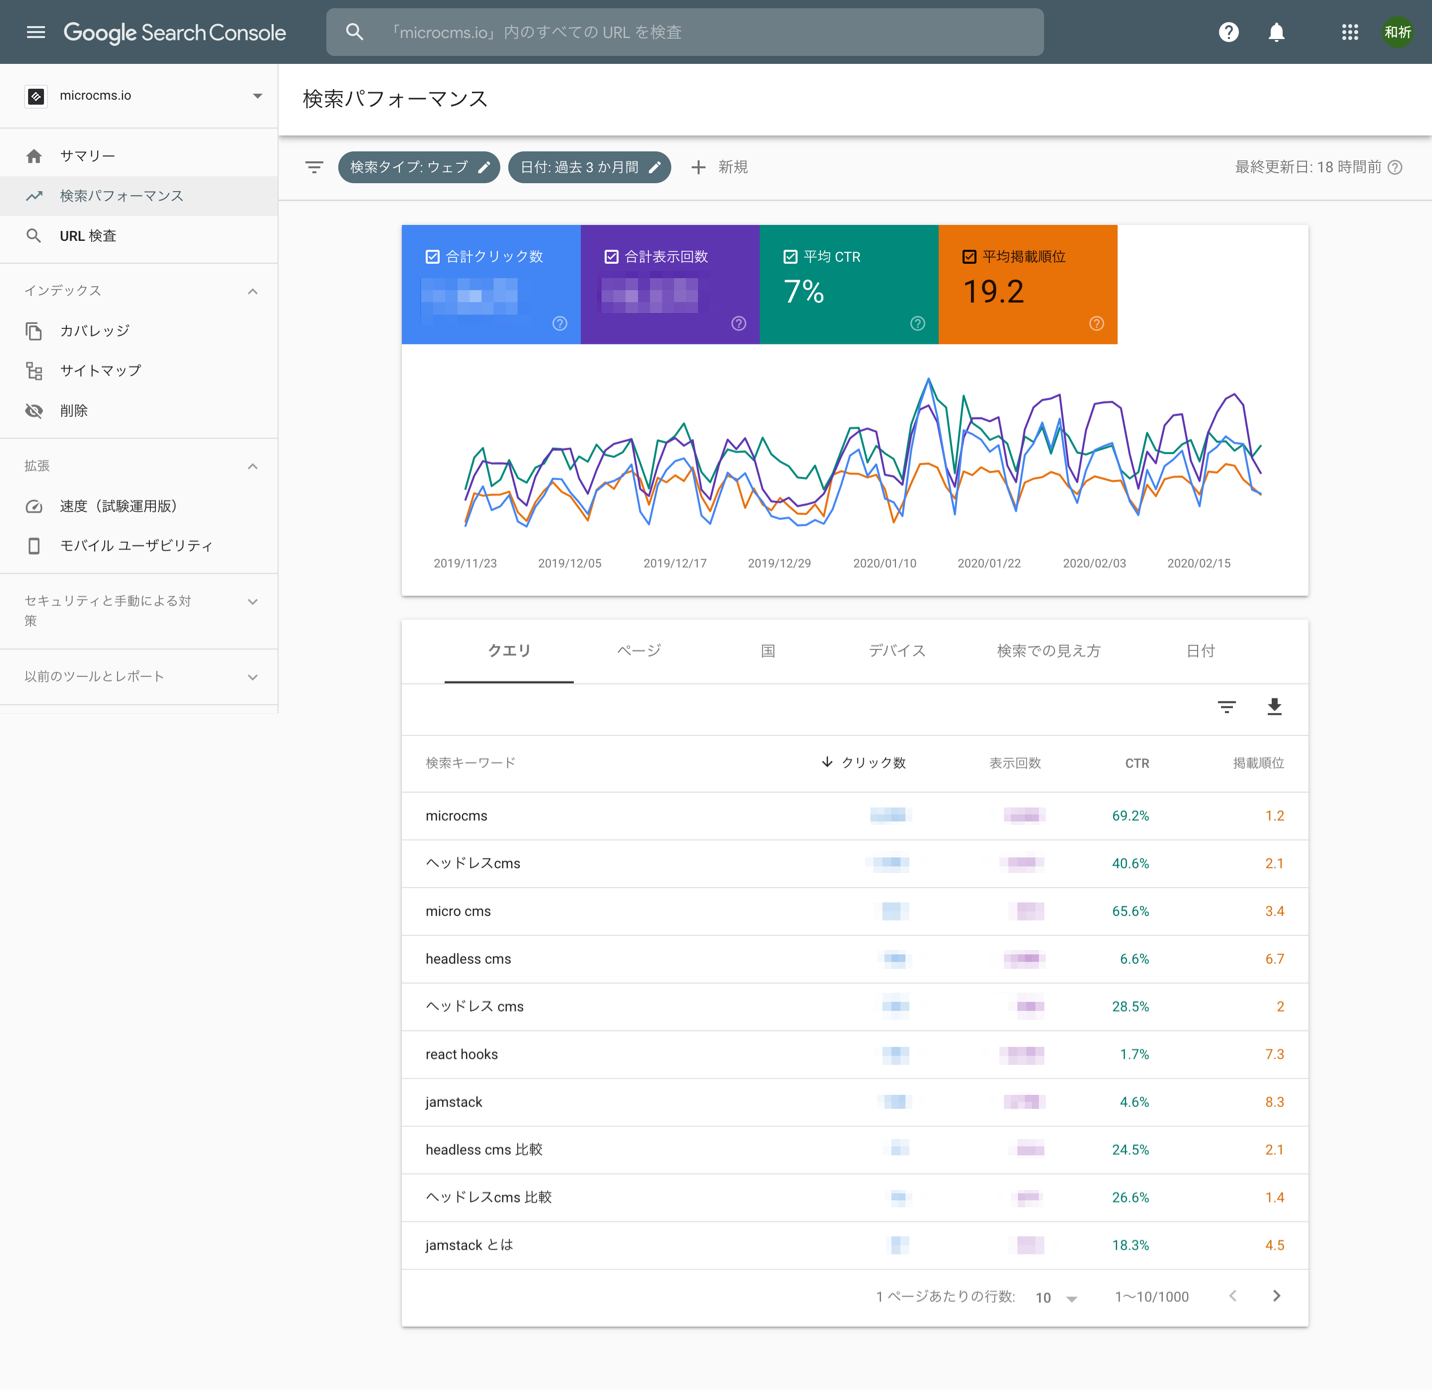Go to next page of results

(x=1276, y=1296)
